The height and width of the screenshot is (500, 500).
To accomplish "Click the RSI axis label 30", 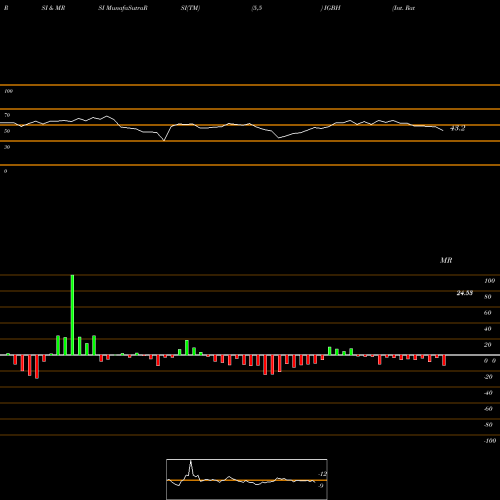I will 7,147.
